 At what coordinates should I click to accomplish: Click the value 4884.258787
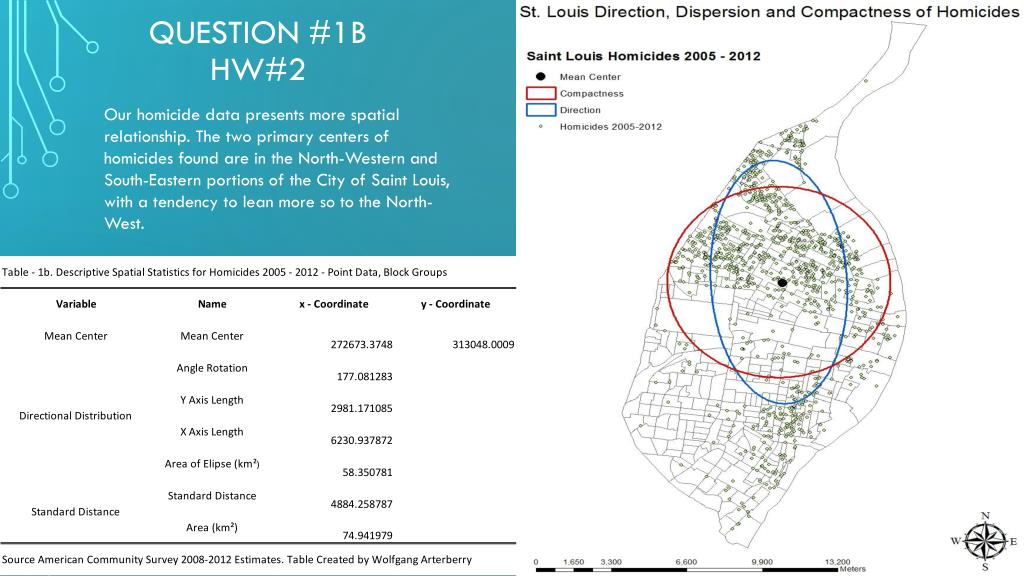click(362, 504)
